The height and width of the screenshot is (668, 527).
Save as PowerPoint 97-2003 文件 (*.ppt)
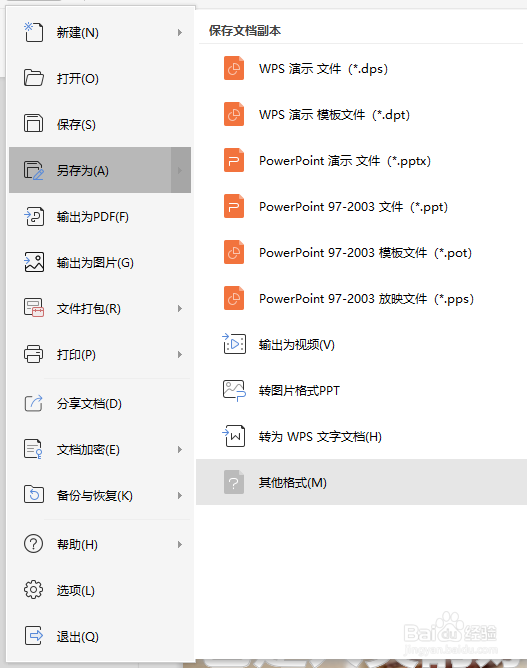coord(361,207)
